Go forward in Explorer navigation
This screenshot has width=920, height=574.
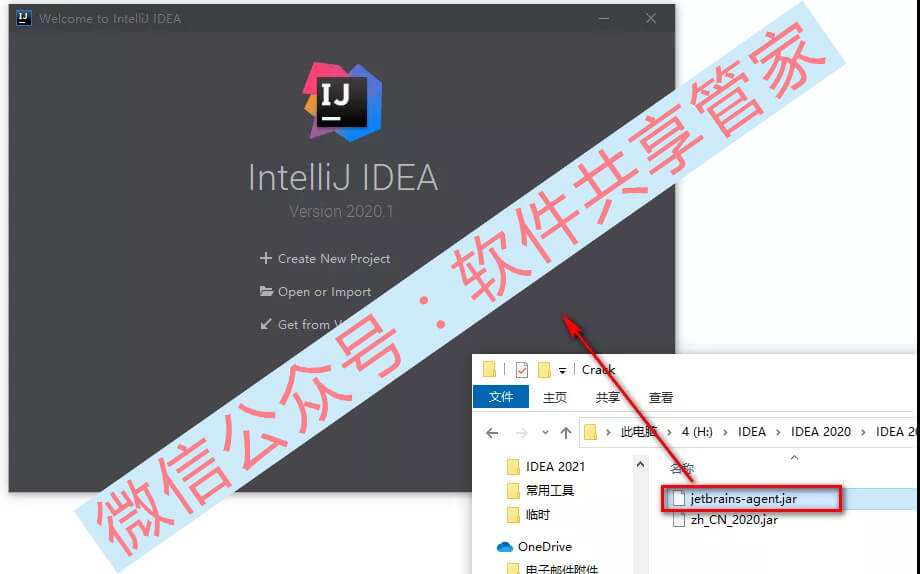tap(521, 433)
